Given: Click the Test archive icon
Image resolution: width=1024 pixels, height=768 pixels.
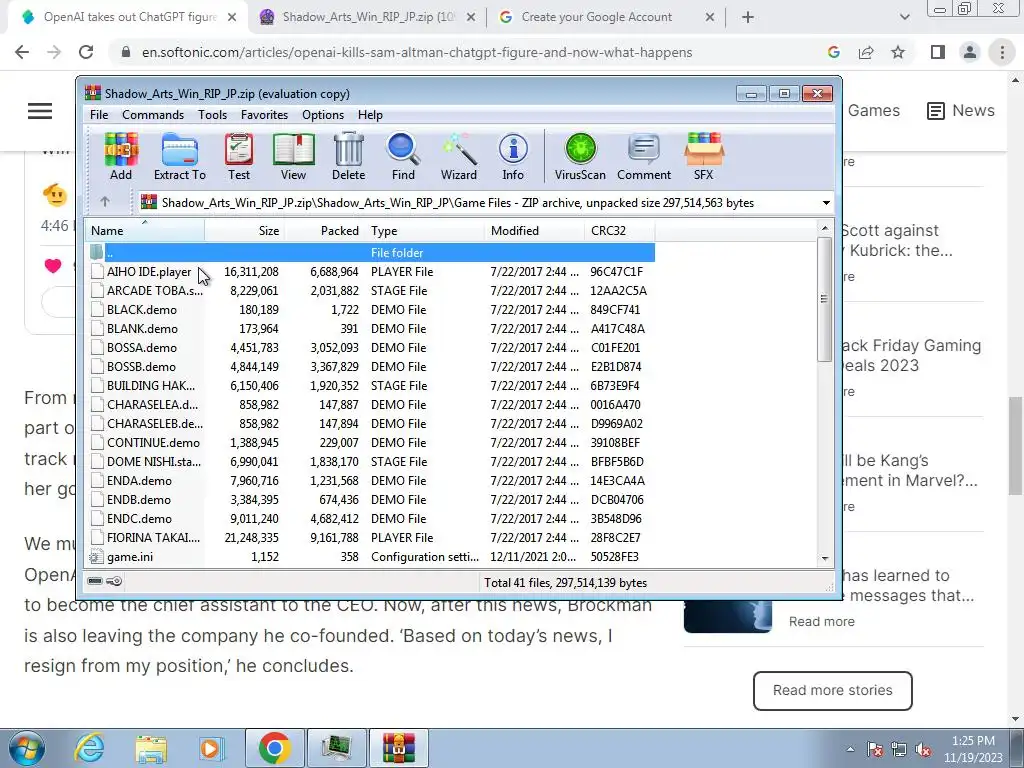Looking at the screenshot, I should click(x=238, y=156).
